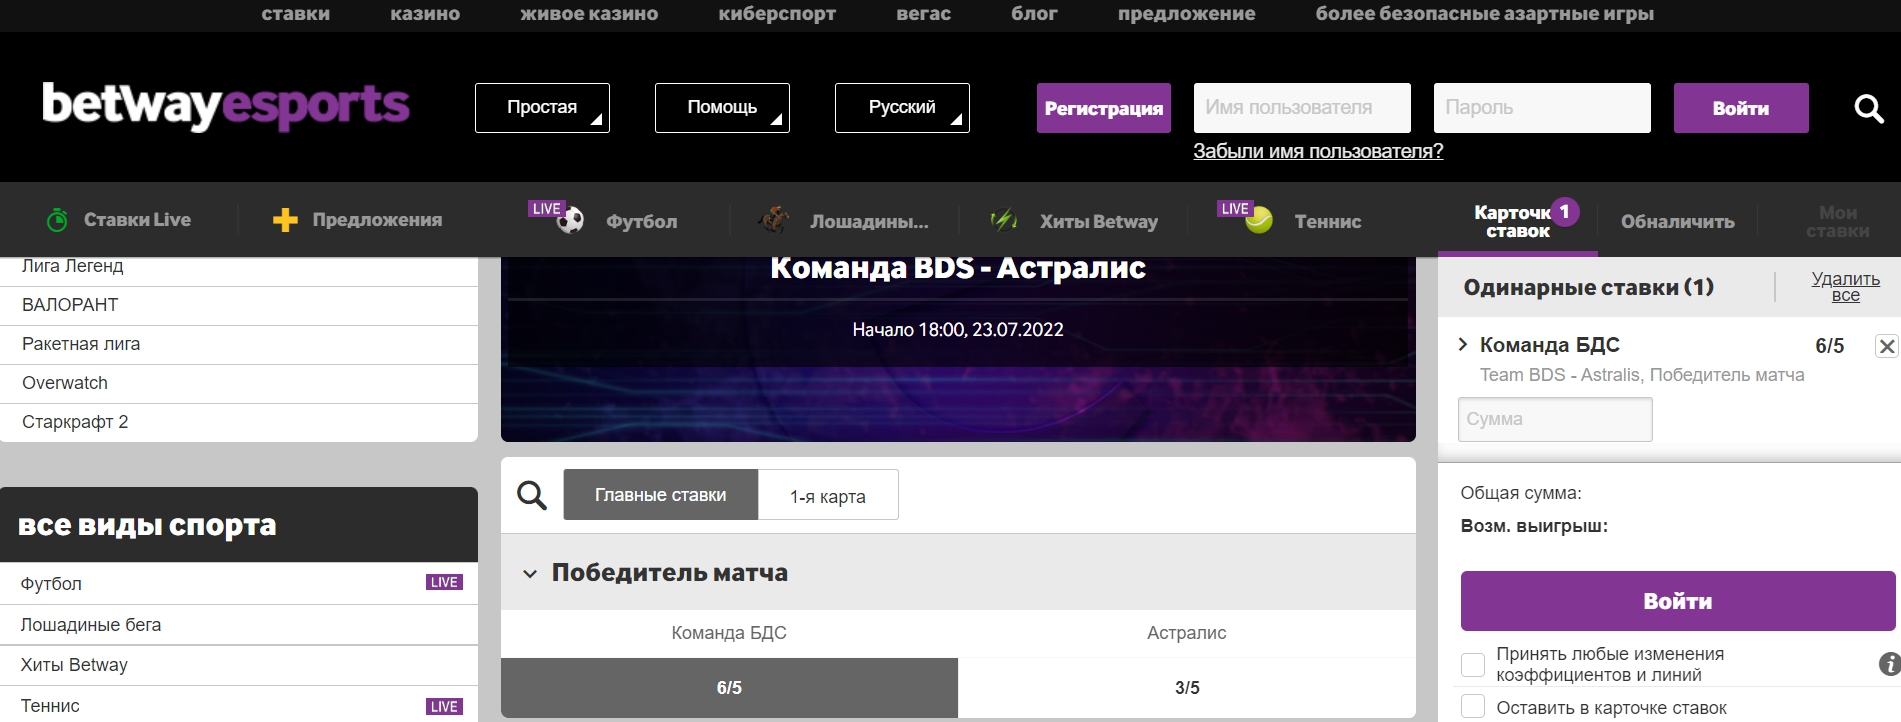Open the Русский language dropdown

click(x=902, y=108)
